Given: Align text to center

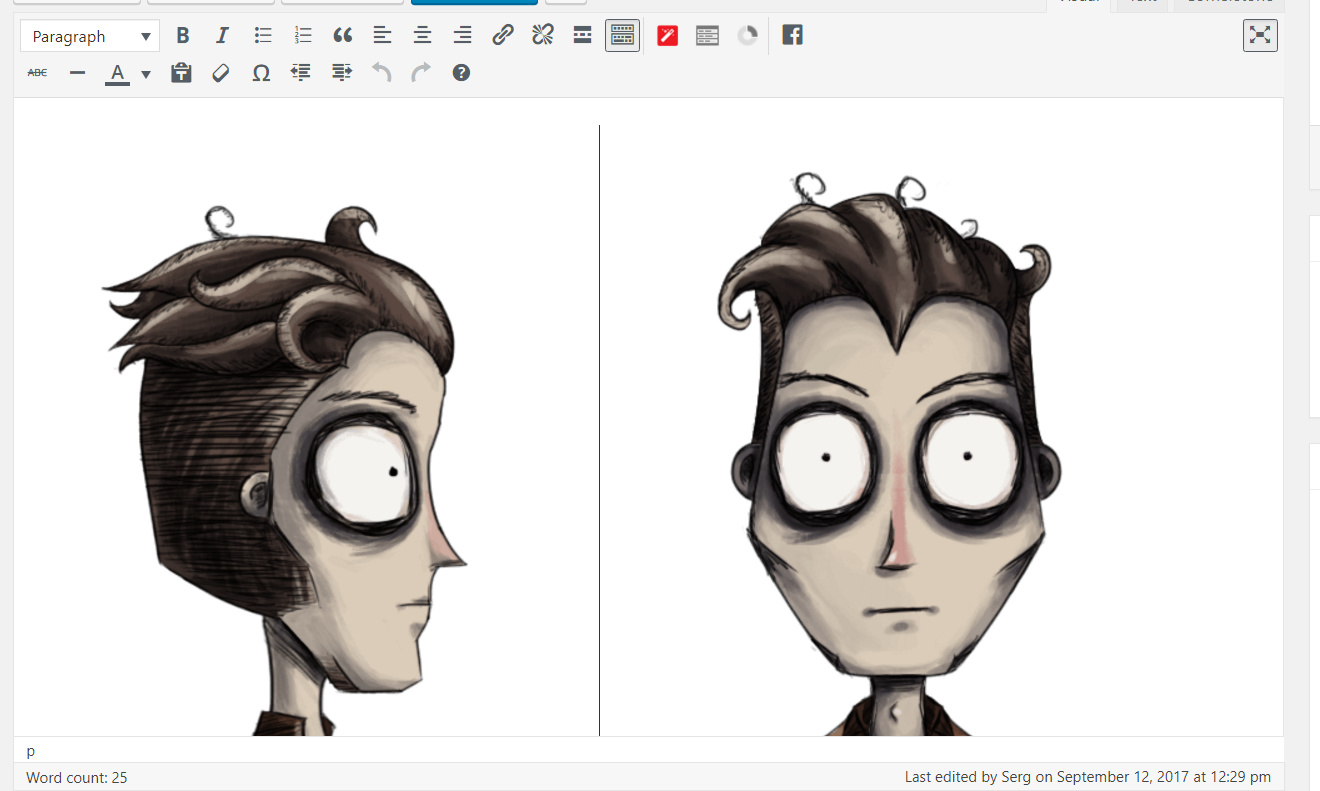Looking at the screenshot, I should click(x=423, y=36).
